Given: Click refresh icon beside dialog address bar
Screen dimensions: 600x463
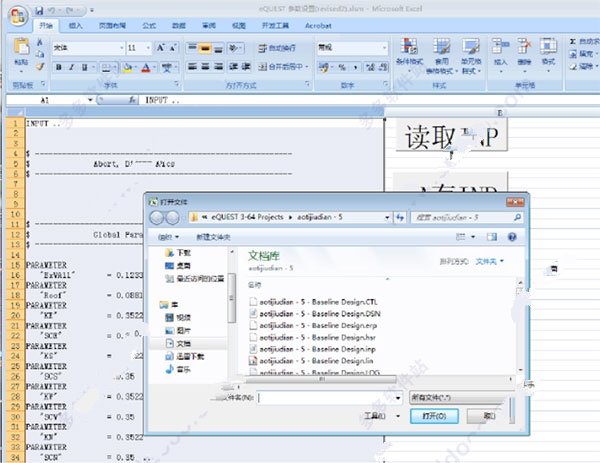Looking at the screenshot, I should pyautogui.click(x=400, y=217).
